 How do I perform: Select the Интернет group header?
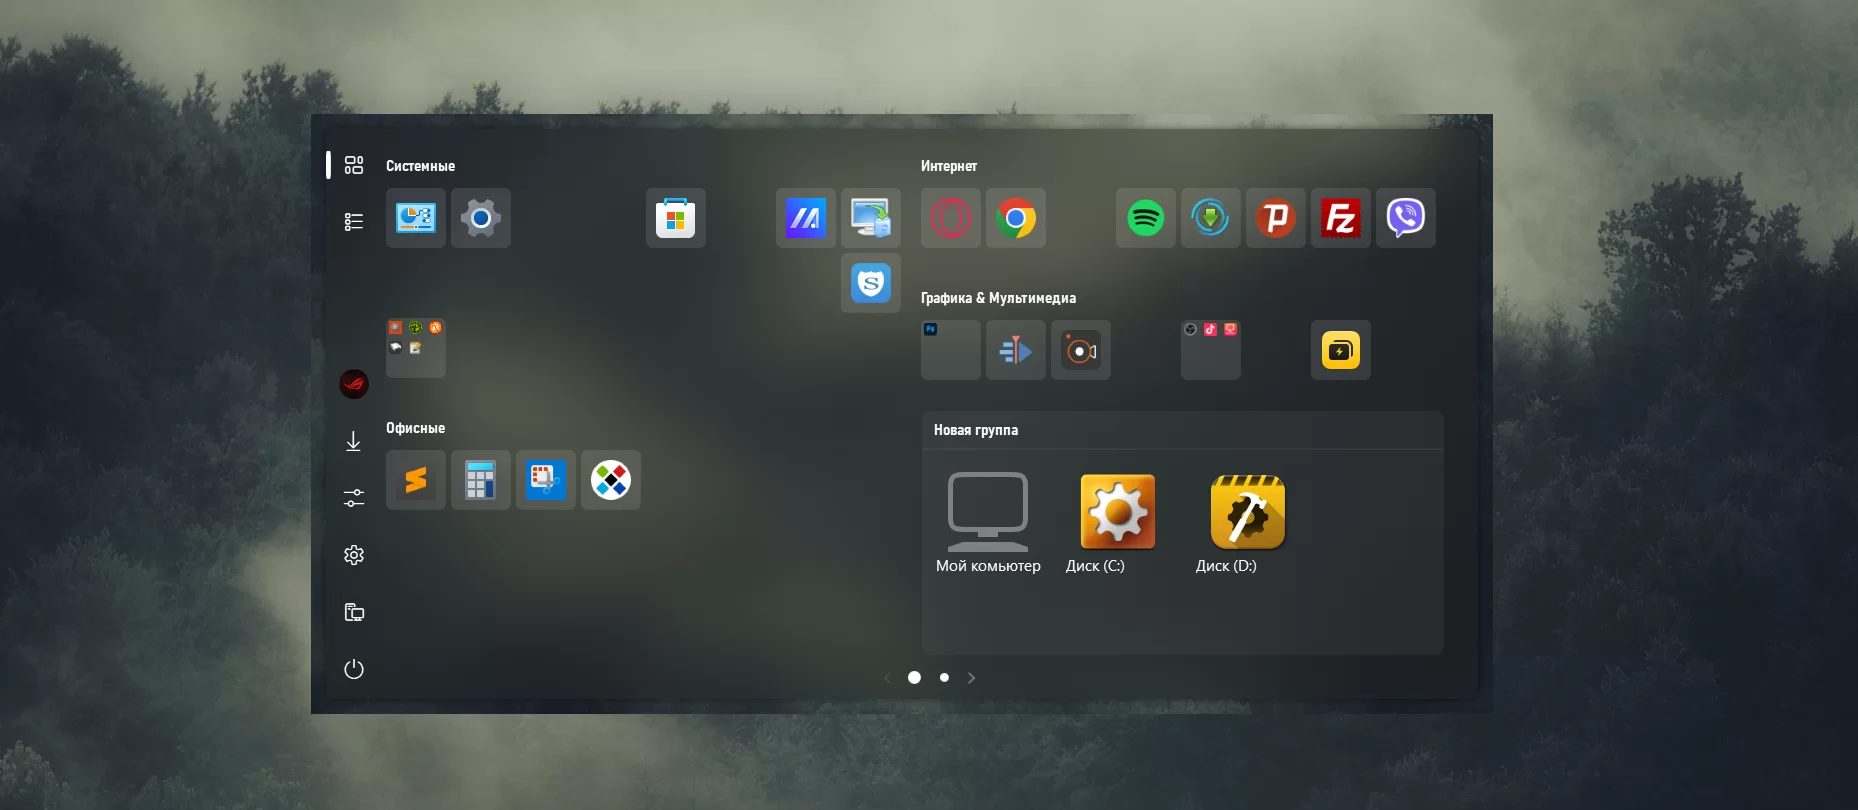(949, 166)
